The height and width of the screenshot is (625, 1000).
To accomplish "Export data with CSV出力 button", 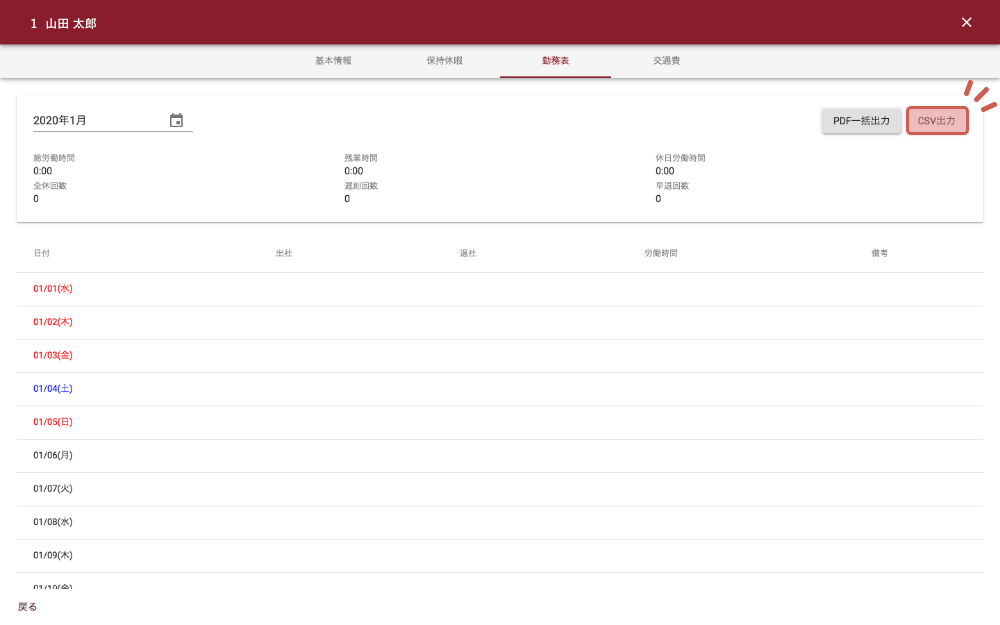I will [x=937, y=121].
